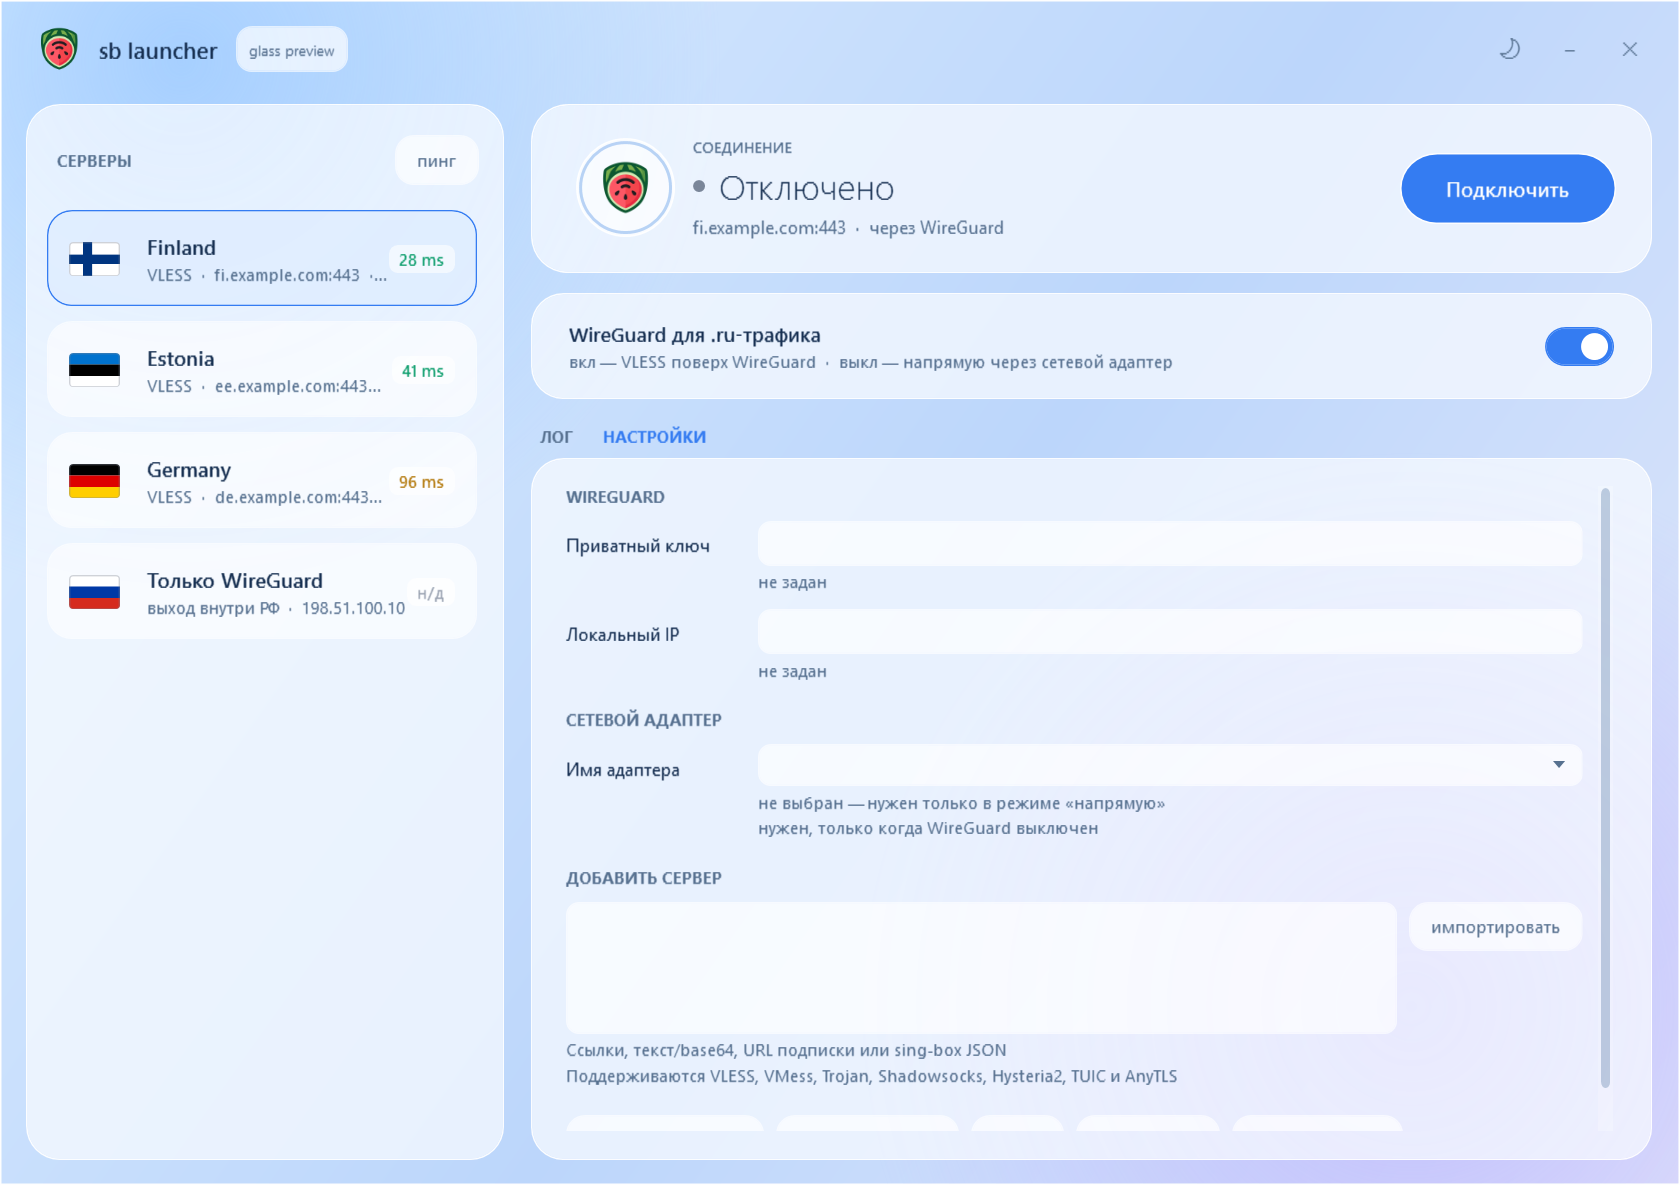Screen dimensions: 1680x1185
Task: Click the sb launcher watermelon logo
Action: (x=59, y=49)
